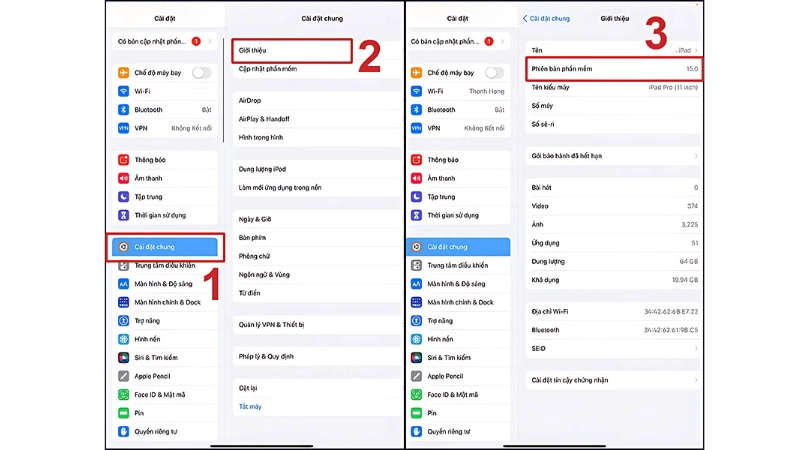Tap Trợ năng in the right screenshot sidebar

[x=458, y=320]
